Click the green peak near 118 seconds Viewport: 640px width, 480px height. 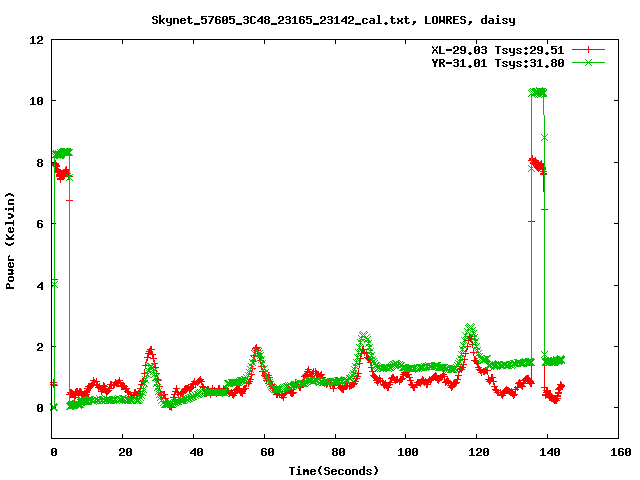click(470, 329)
